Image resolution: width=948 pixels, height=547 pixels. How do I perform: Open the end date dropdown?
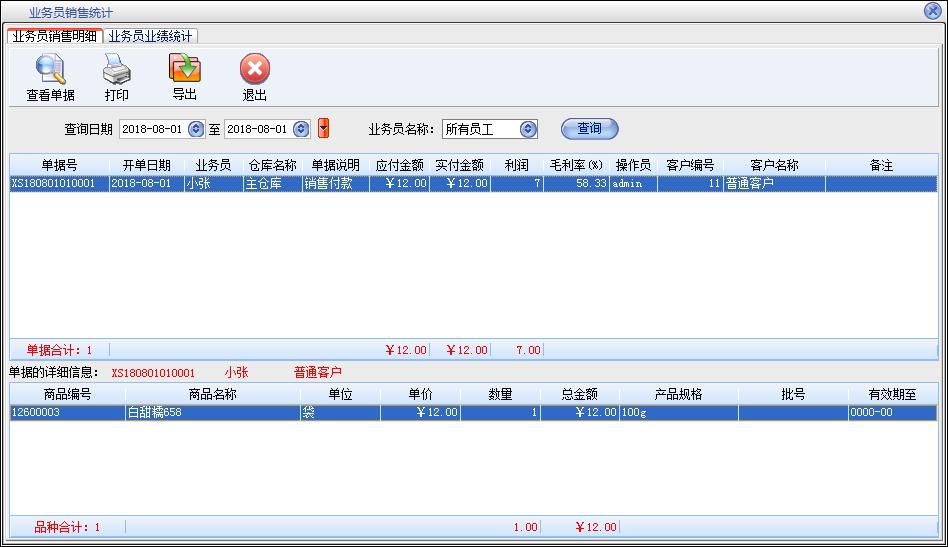(302, 129)
